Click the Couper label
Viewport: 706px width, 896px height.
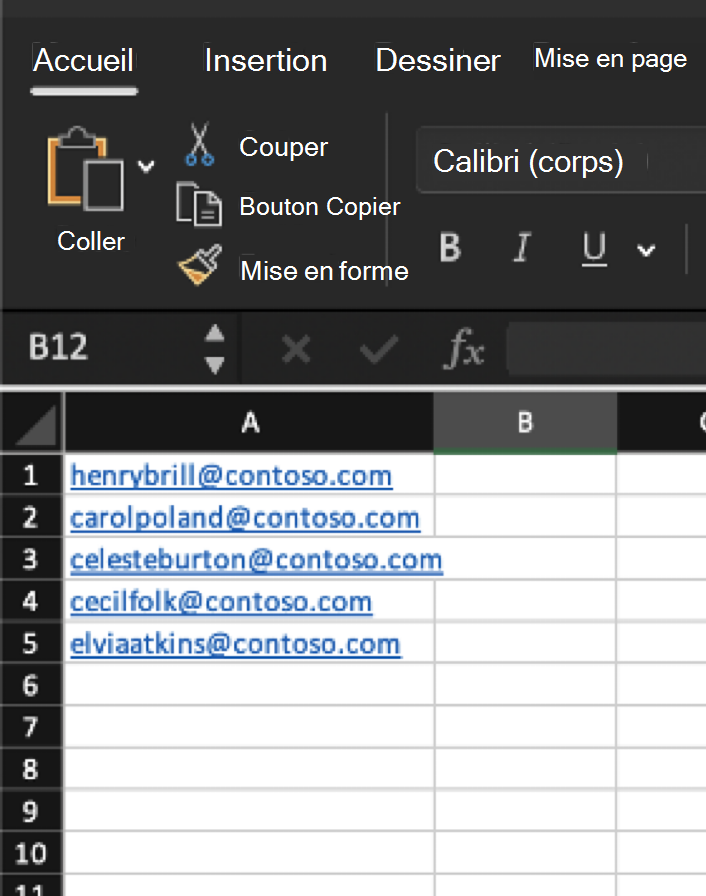pos(283,147)
